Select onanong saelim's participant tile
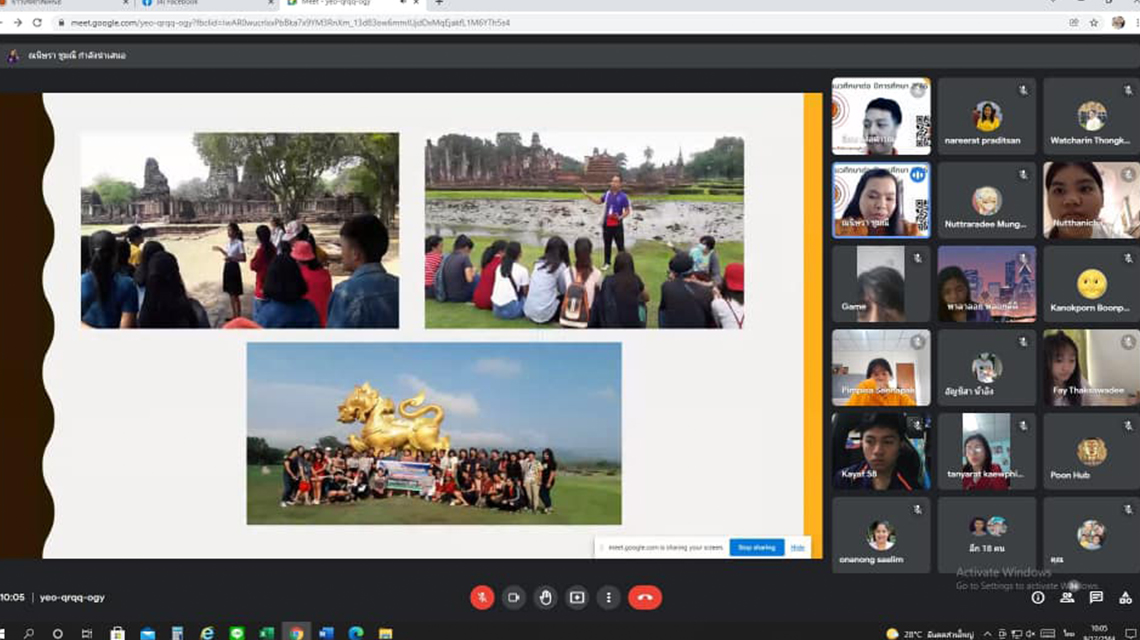The width and height of the screenshot is (1140, 640). pos(881,535)
